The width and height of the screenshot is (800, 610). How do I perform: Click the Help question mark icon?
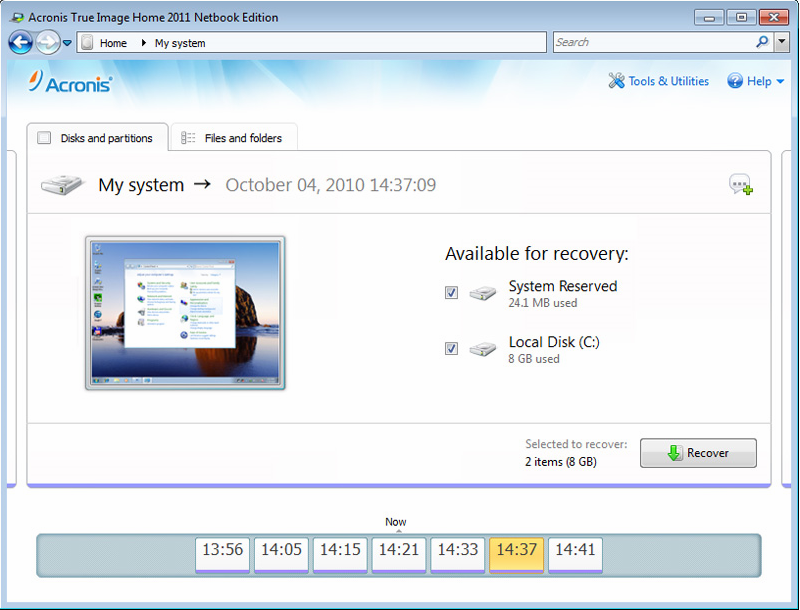pos(735,81)
